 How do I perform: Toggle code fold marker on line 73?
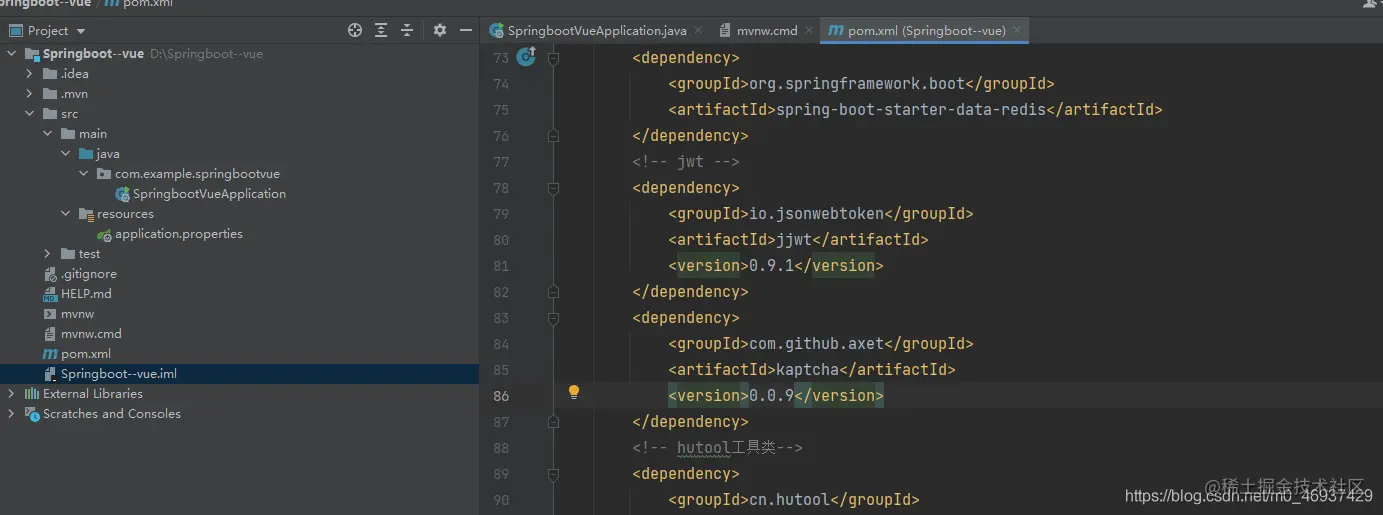pyautogui.click(x=554, y=58)
